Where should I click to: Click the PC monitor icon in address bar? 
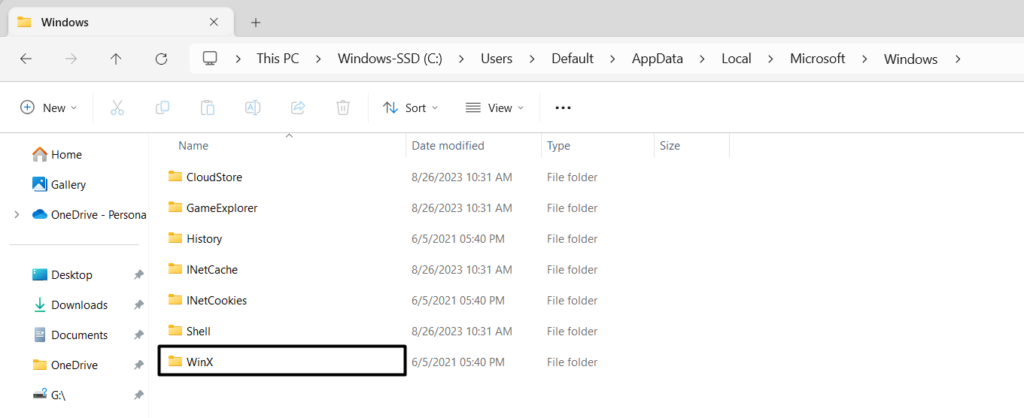coord(210,58)
